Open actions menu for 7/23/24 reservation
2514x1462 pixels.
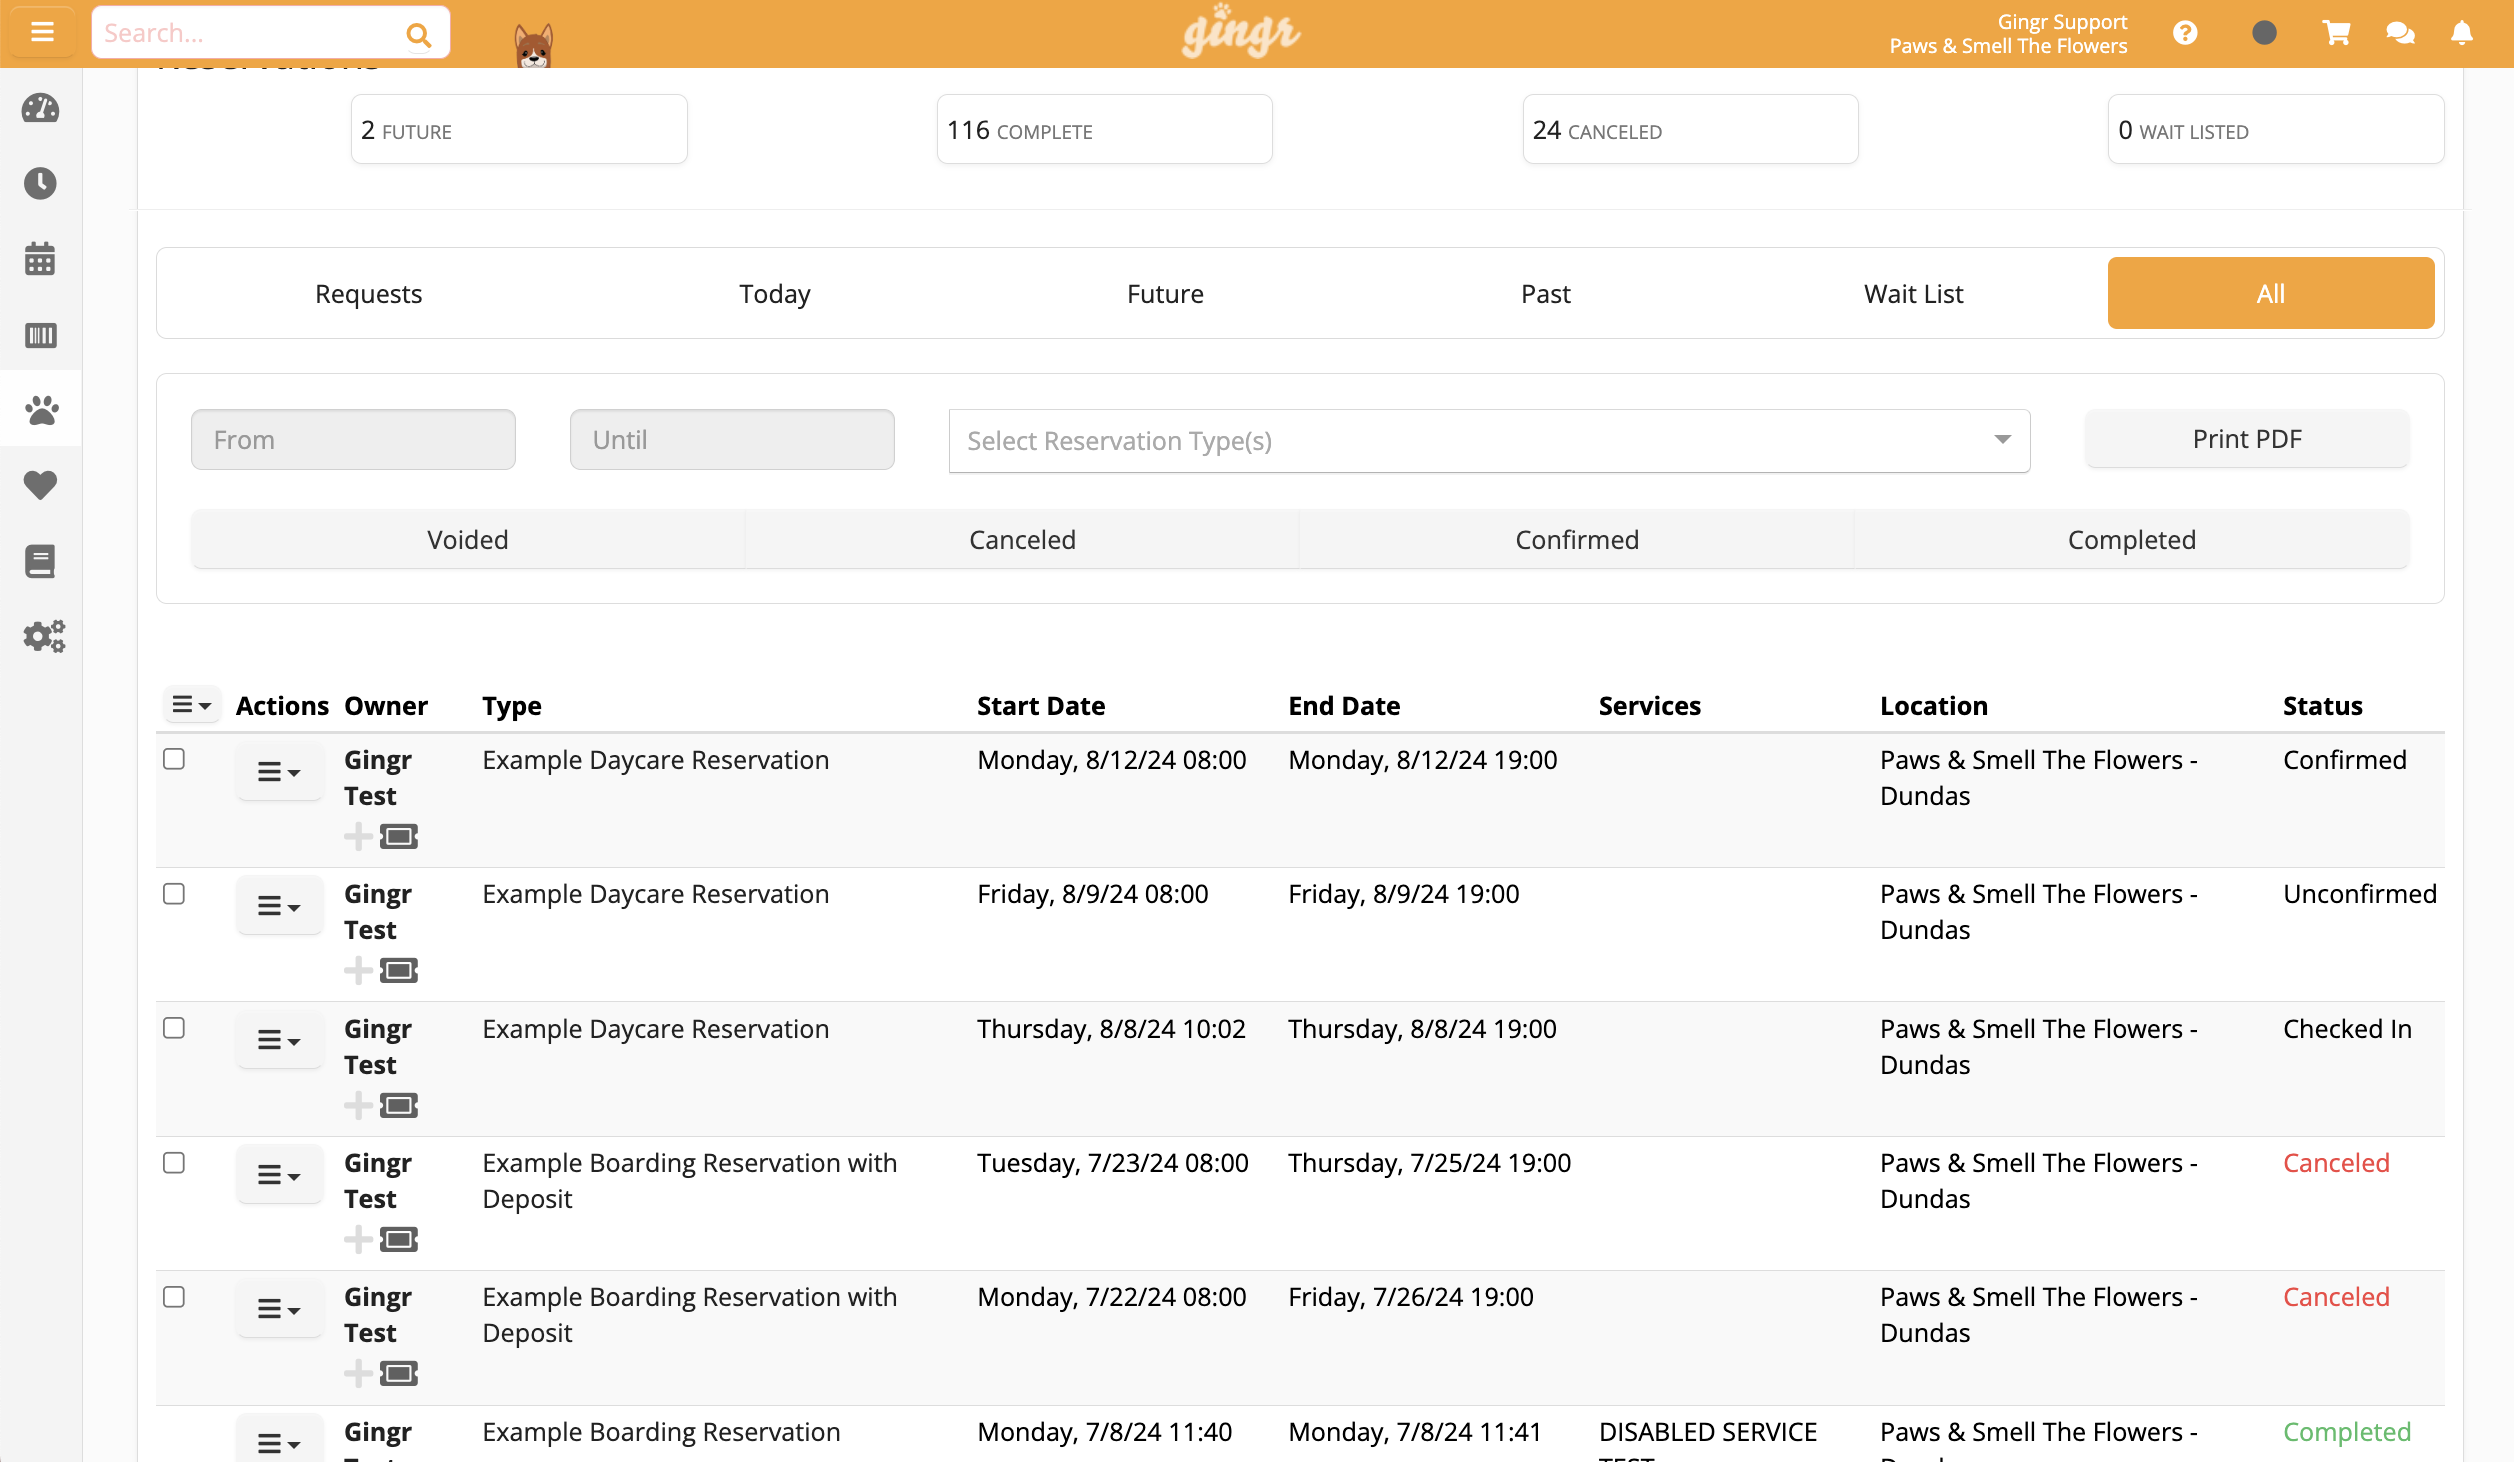point(279,1175)
